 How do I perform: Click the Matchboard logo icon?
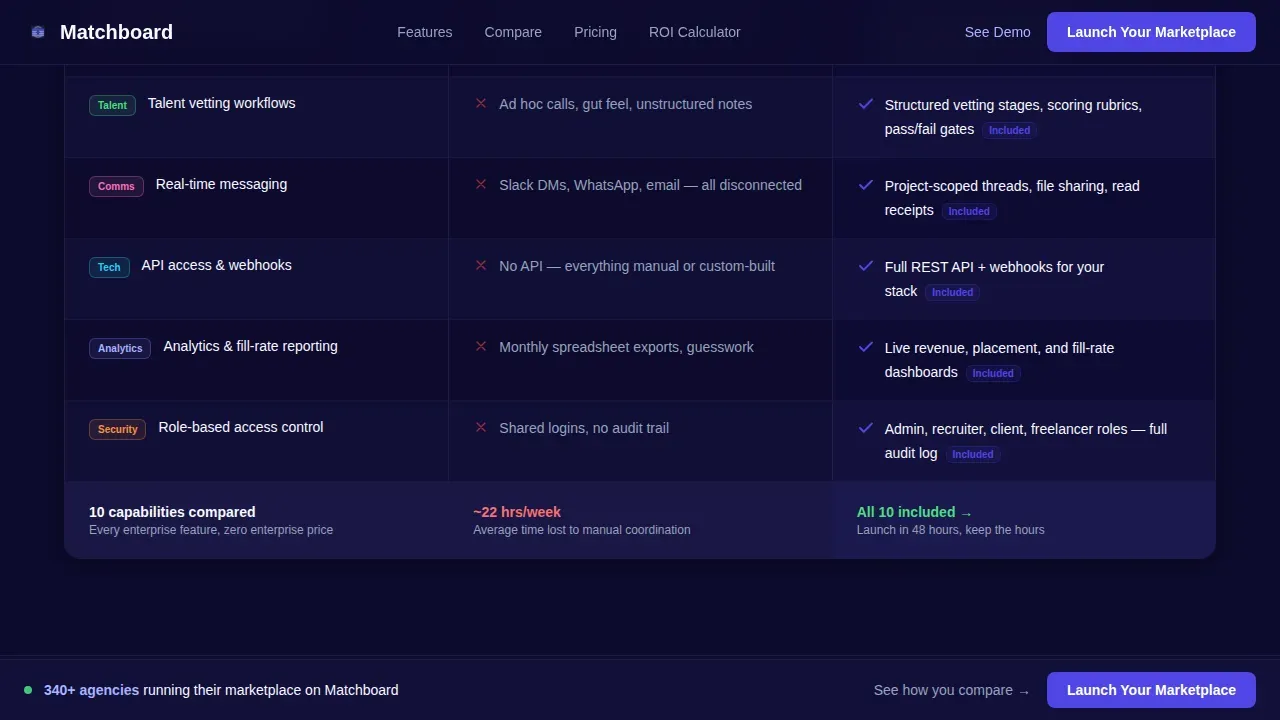tap(38, 32)
